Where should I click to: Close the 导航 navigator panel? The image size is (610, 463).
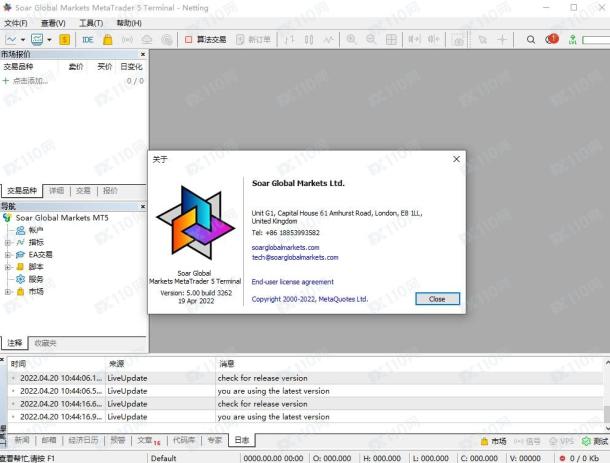[143, 206]
